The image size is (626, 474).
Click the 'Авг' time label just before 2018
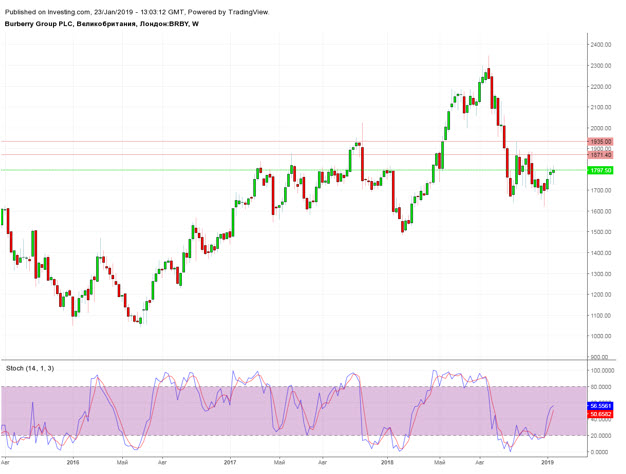pyautogui.click(x=322, y=462)
